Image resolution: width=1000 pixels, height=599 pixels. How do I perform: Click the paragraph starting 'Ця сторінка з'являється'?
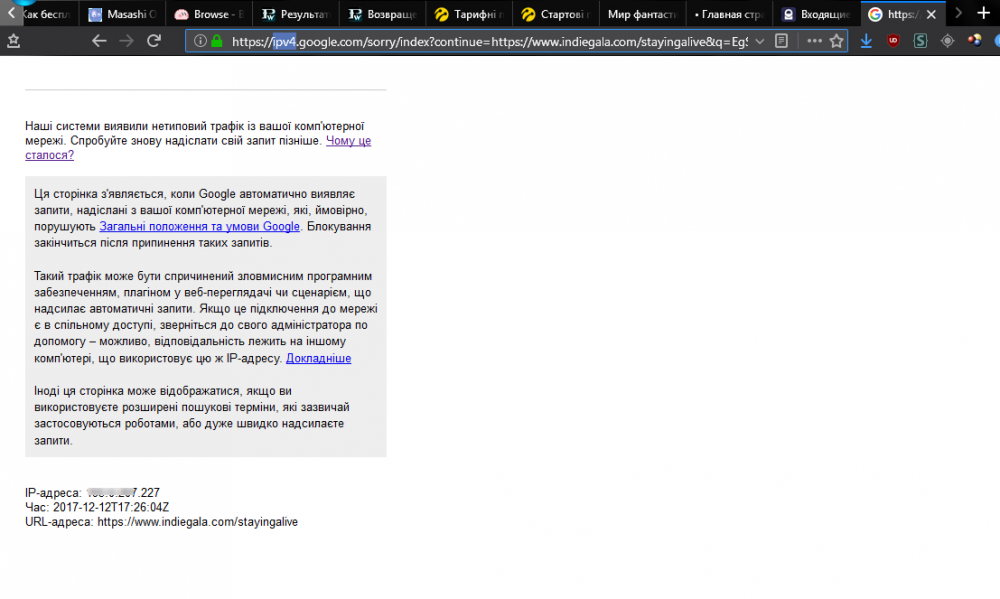(x=203, y=218)
